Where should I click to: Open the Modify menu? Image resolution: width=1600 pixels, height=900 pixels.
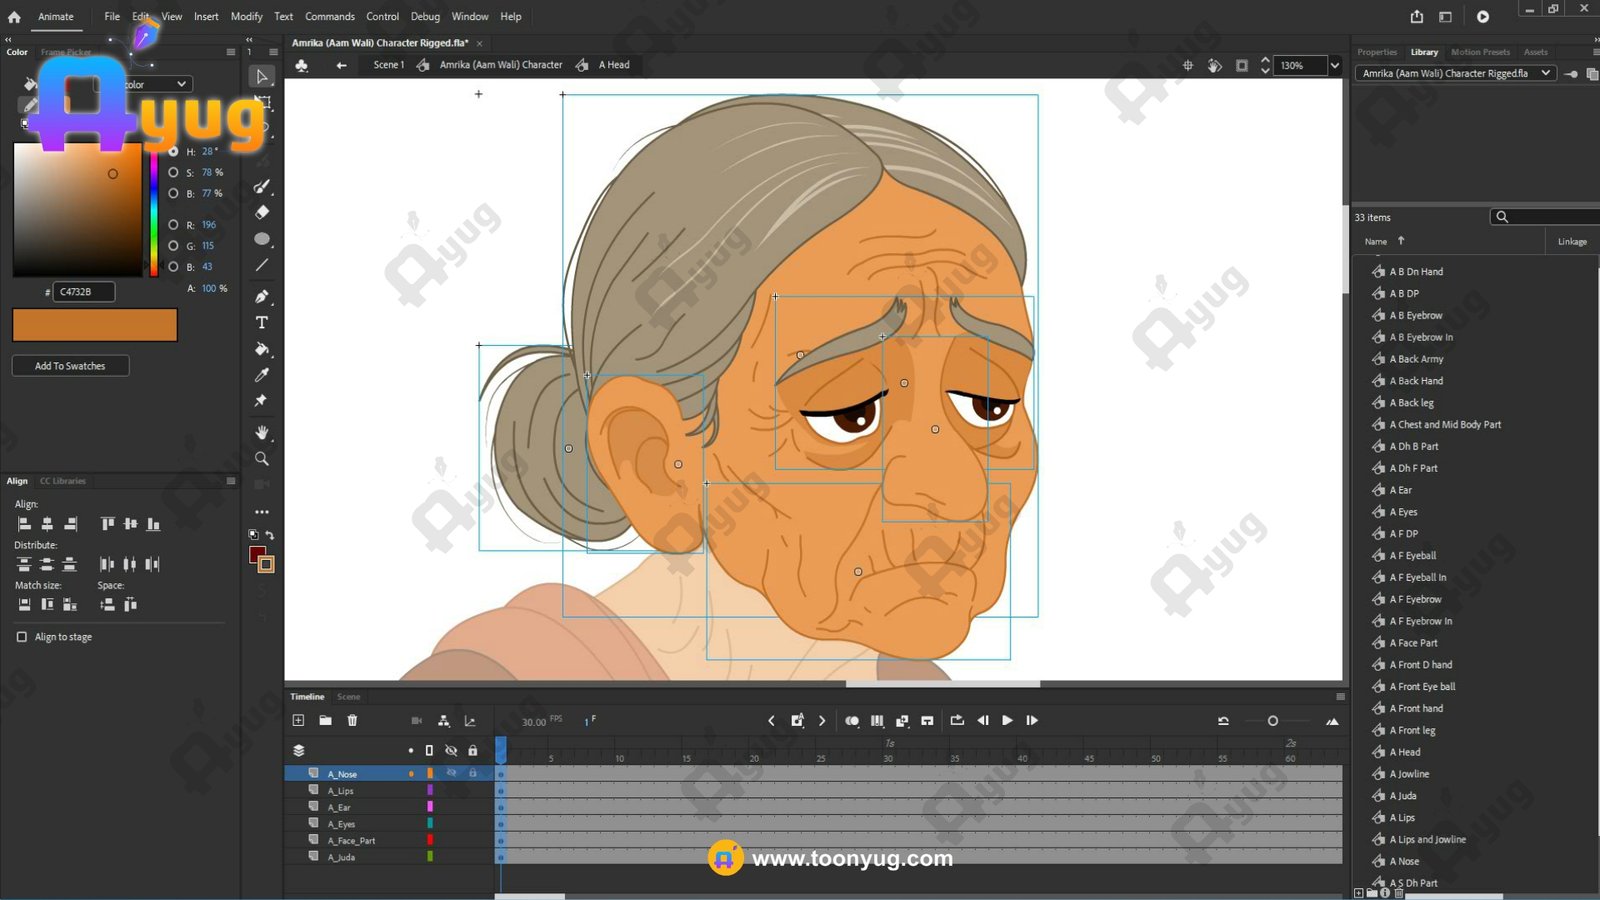point(246,16)
